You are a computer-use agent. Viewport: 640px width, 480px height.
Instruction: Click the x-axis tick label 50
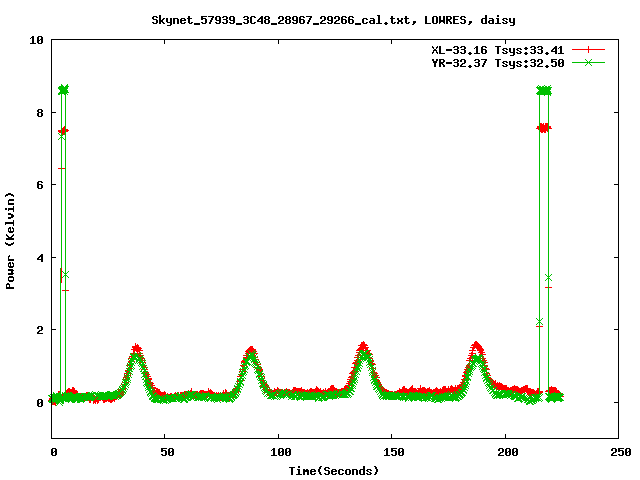167,452
